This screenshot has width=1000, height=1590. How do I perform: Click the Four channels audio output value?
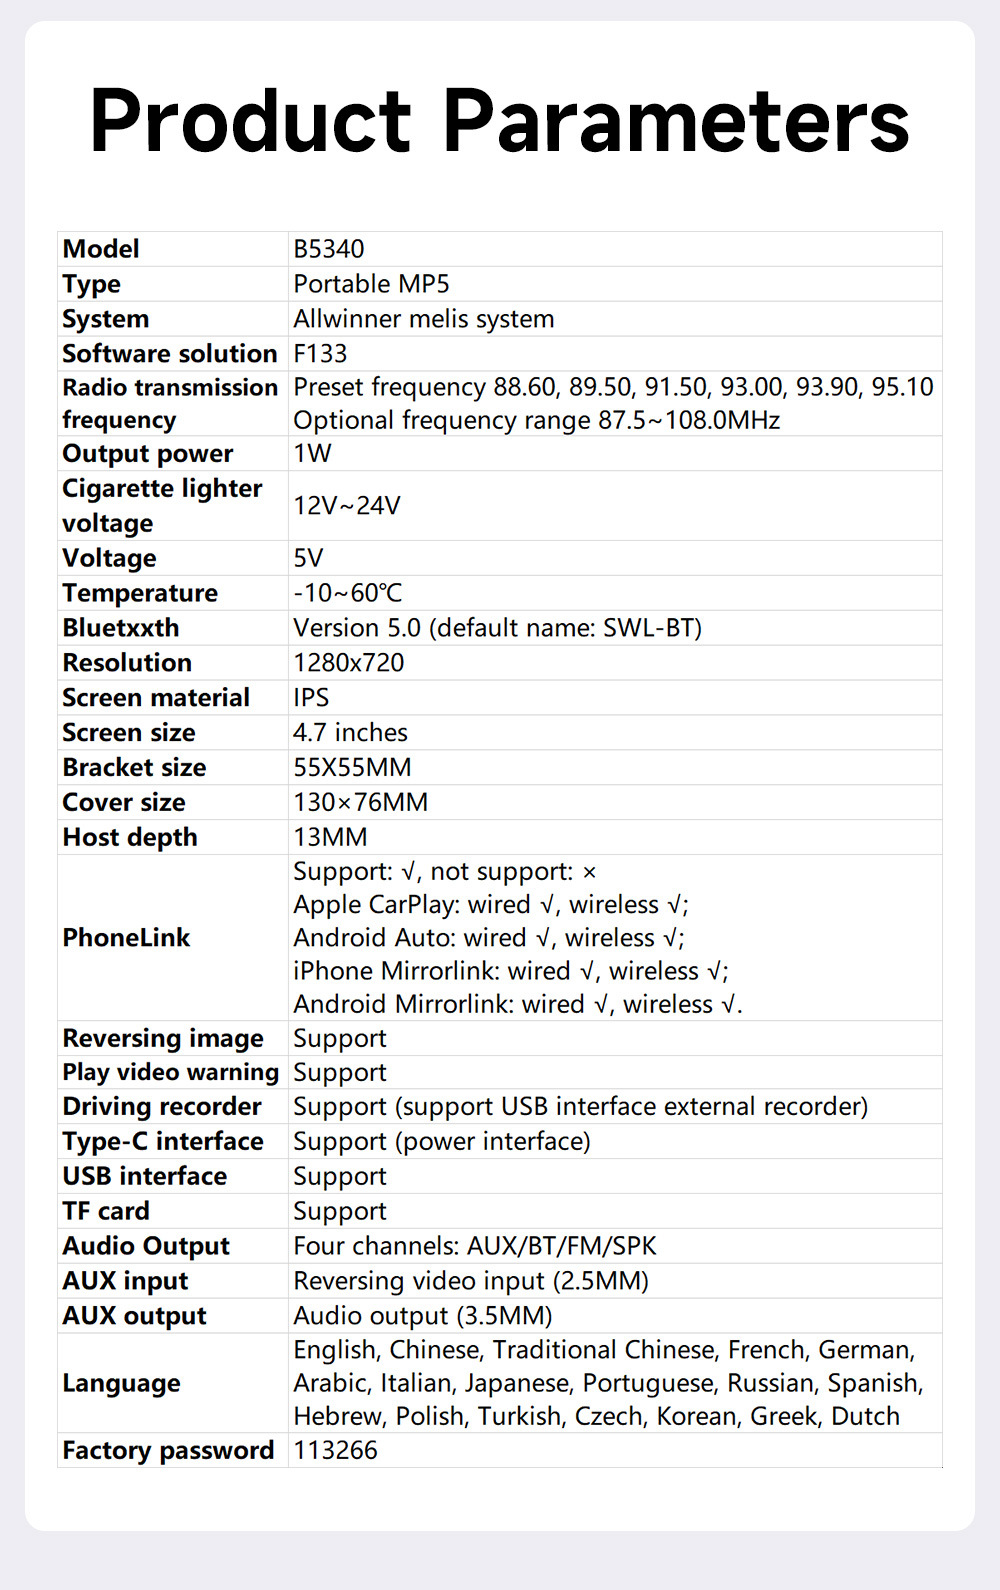(x=475, y=1246)
